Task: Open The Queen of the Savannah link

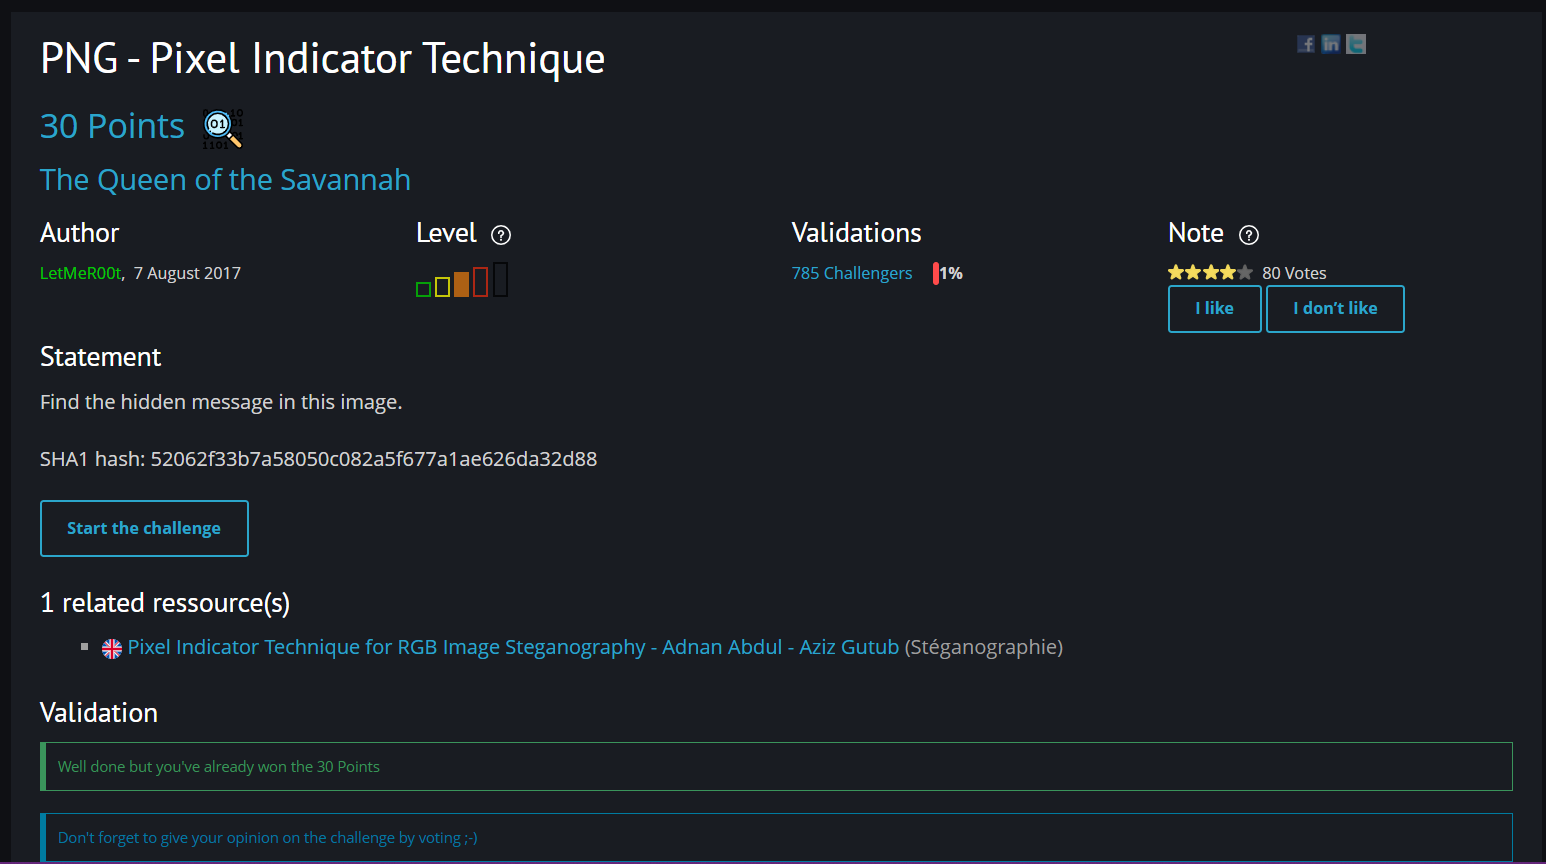Action: tap(225, 180)
